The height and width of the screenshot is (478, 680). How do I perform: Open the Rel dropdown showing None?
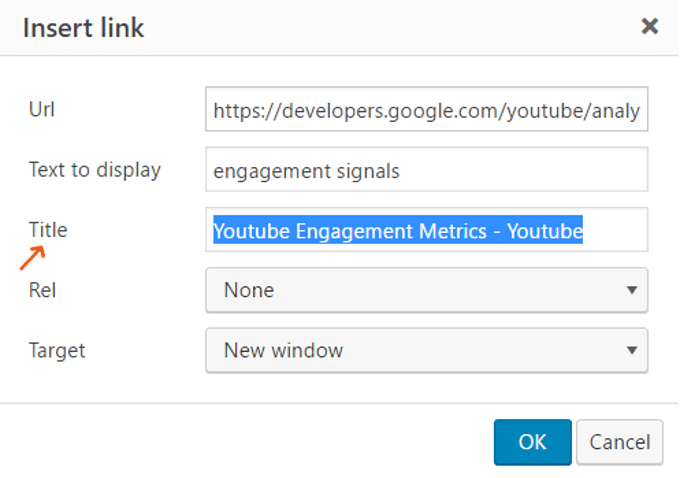(427, 290)
